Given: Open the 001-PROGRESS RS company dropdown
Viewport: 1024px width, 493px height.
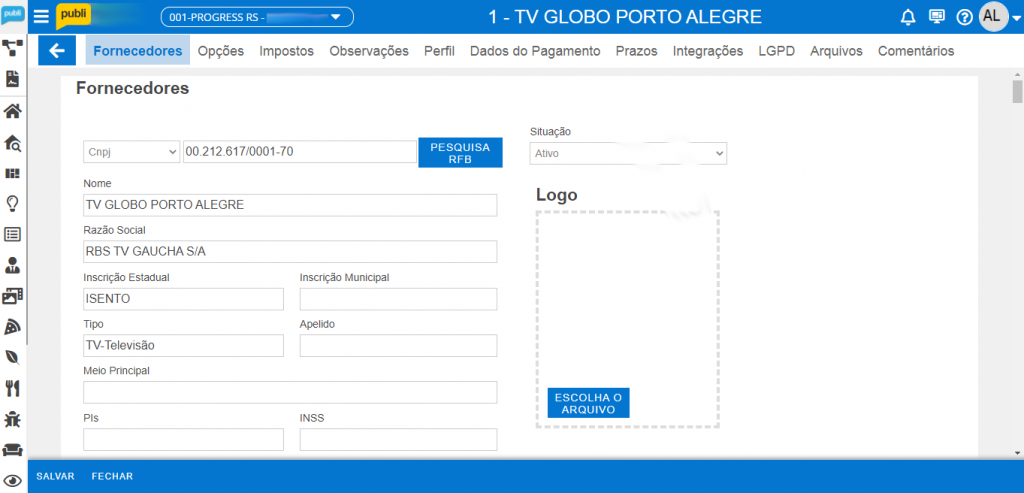Looking at the screenshot, I should coord(257,17).
